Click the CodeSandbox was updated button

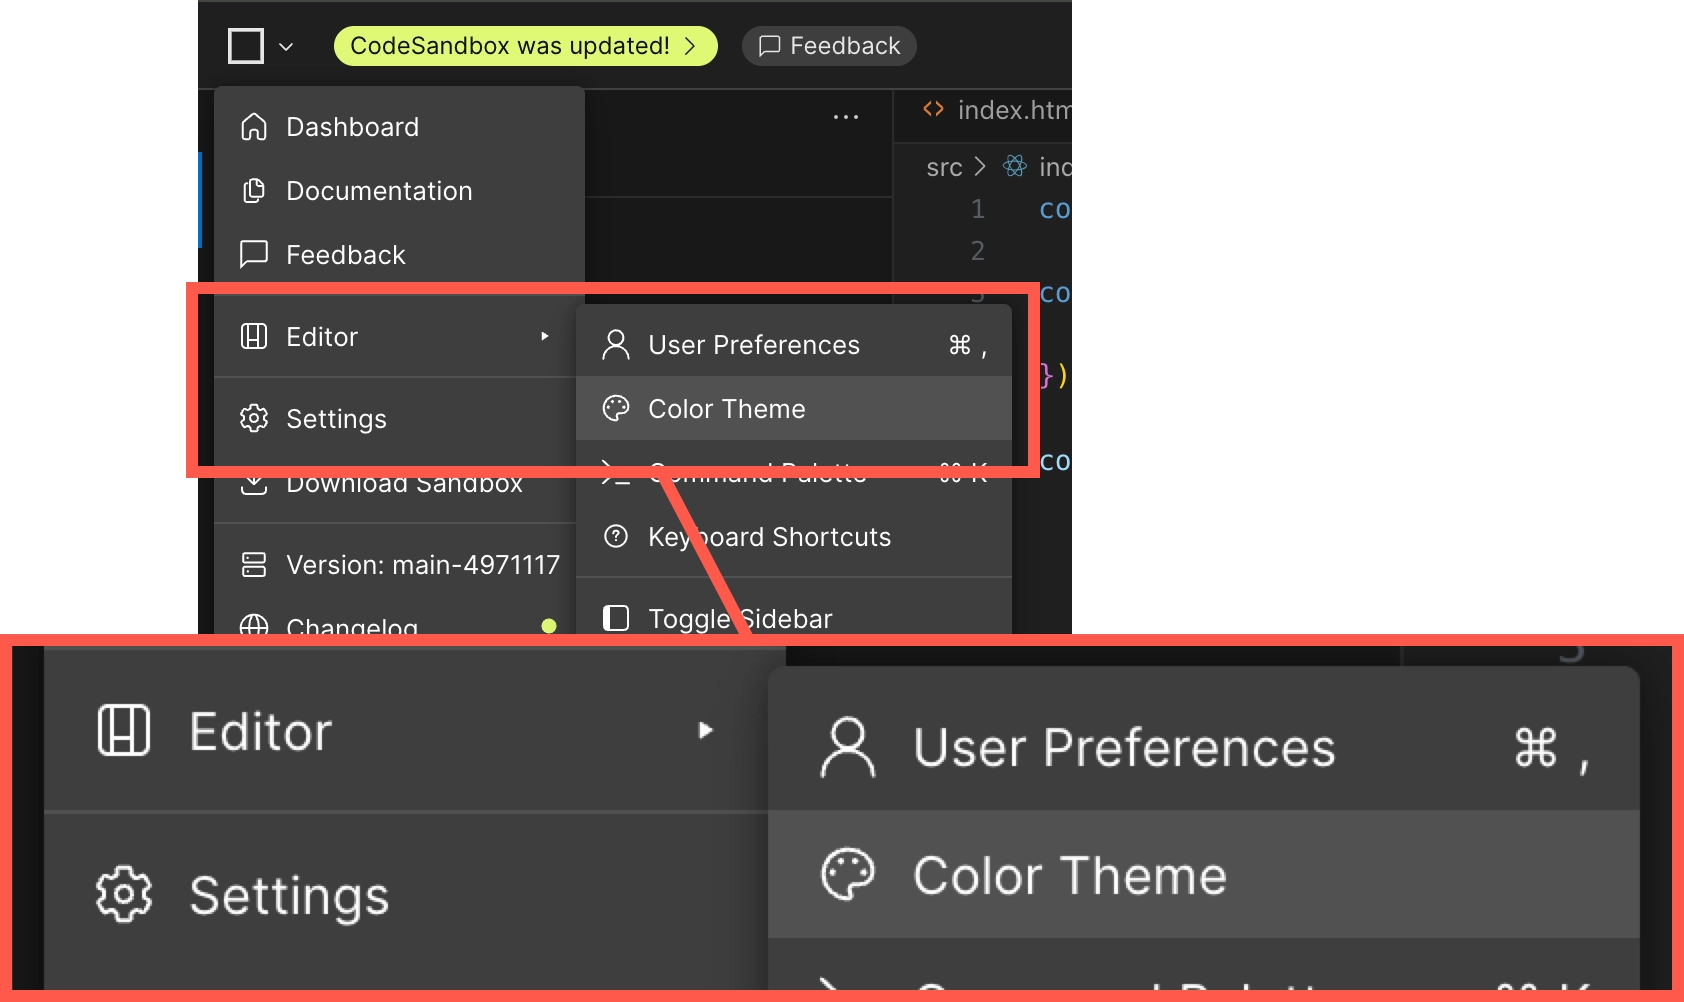click(524, 45)
